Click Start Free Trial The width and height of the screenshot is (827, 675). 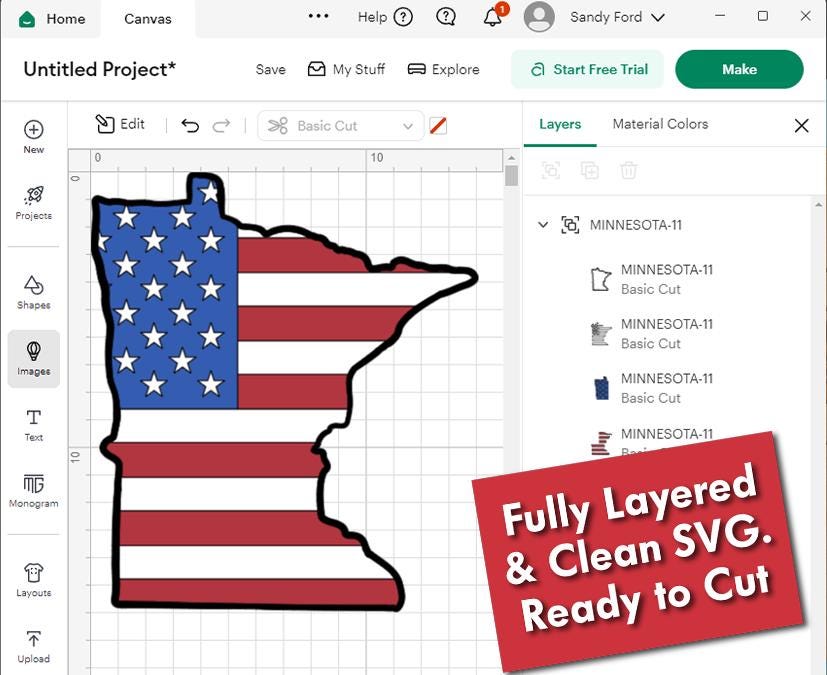click(x=588, y=69)
